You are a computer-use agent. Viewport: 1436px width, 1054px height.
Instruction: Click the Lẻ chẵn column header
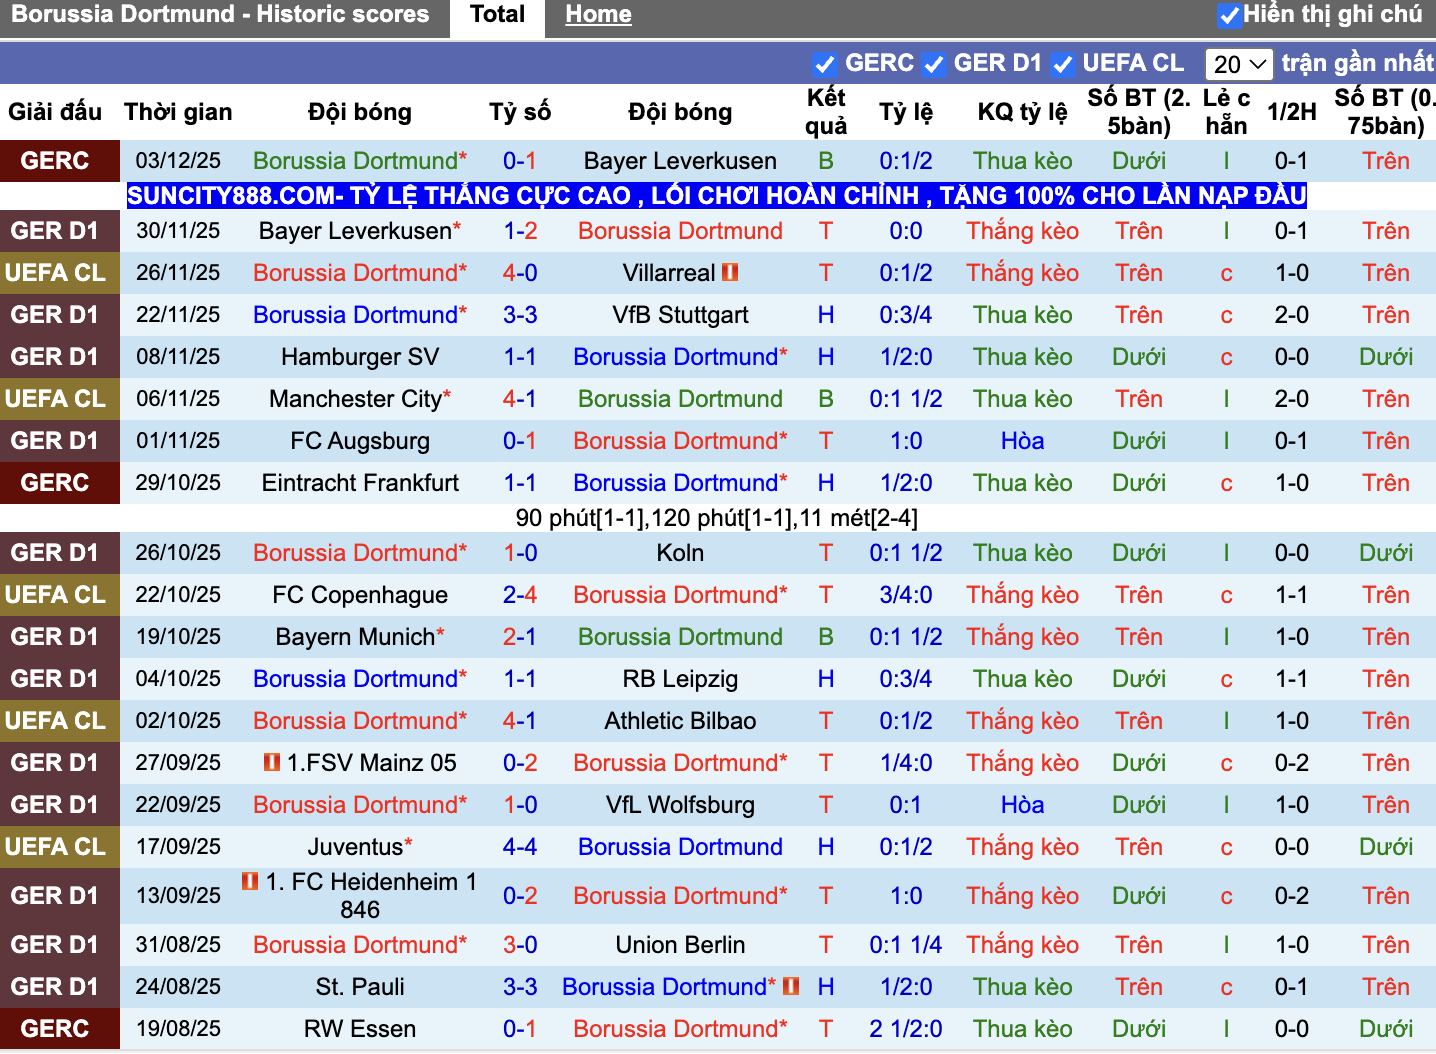tap(1226, 112)
